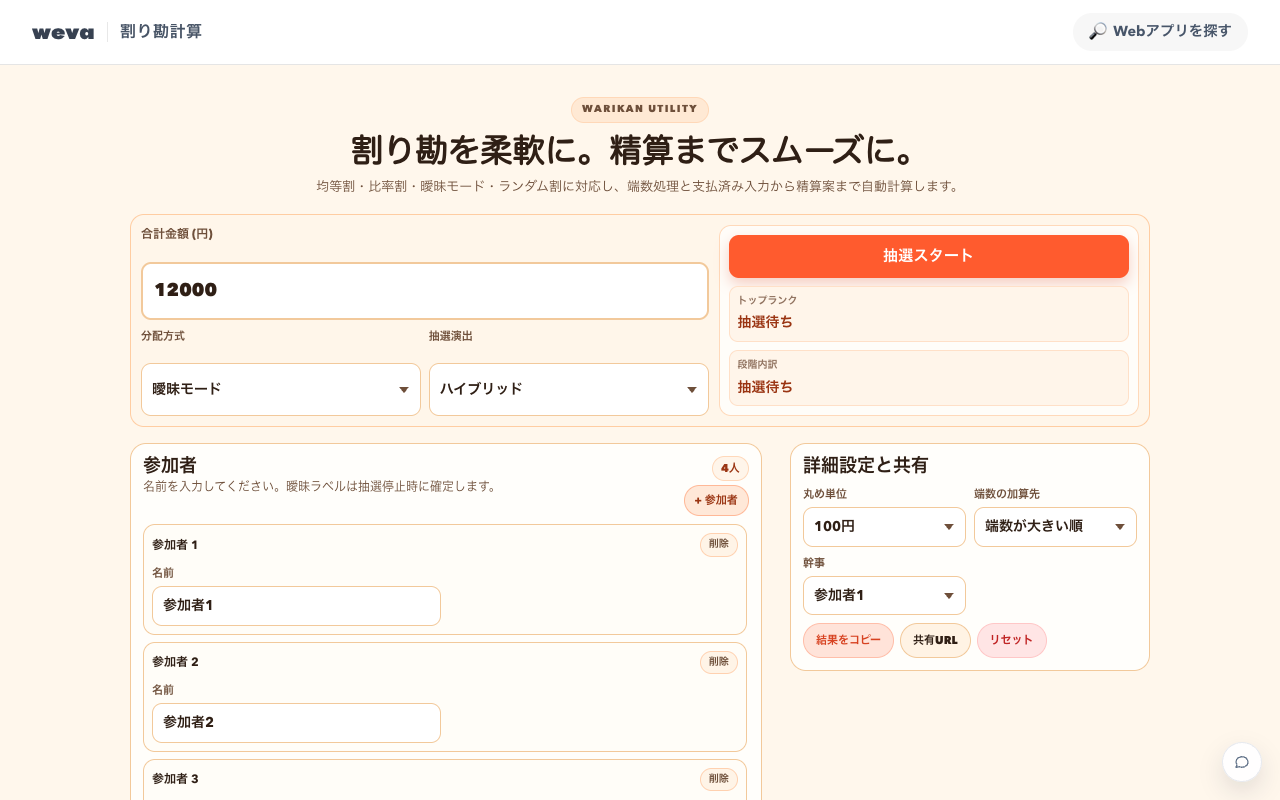Click the 合計金額 (円) label
The image size is (1280, 800).
pyautogui.click(x=177, y=234)
